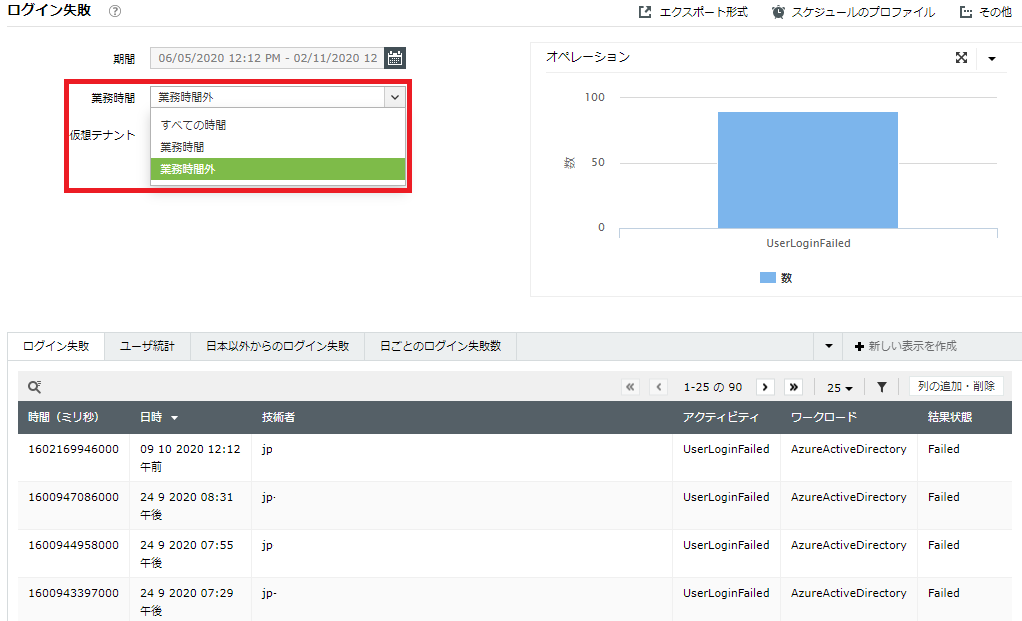The width and height of the screenshot is (1022, 621).
Task: Open the 日本以外からのログイン失敗 tab
Action: (278, 346)
